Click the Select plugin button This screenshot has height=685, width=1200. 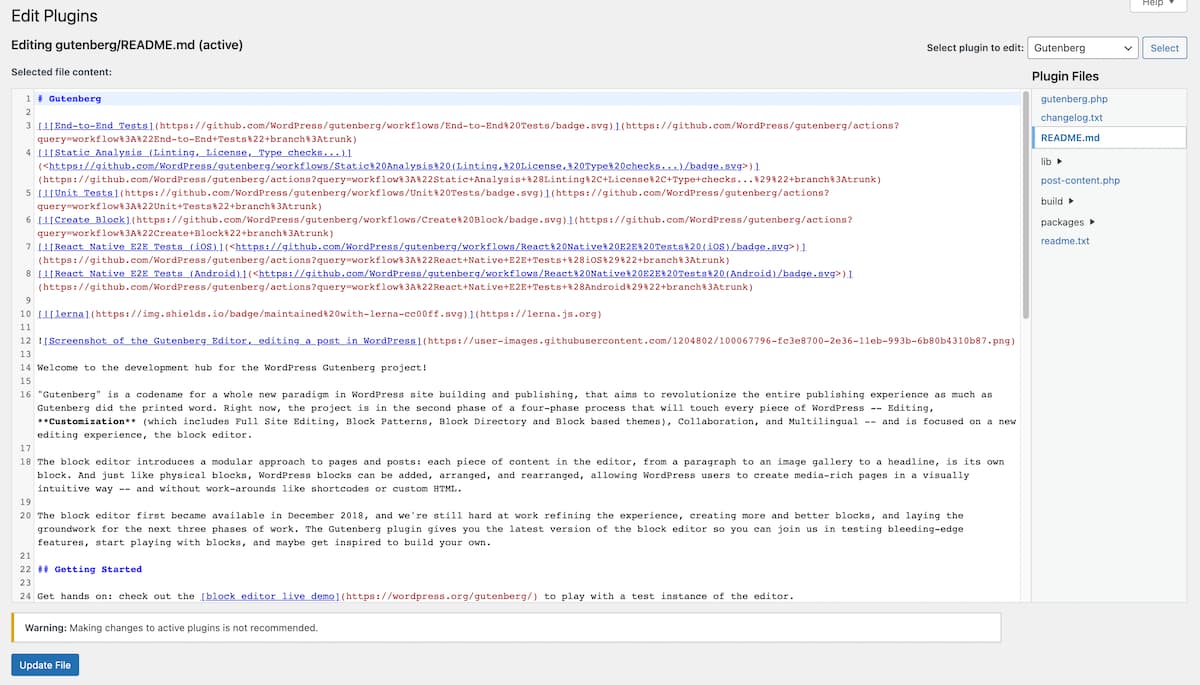click(x=1164, y=47)
